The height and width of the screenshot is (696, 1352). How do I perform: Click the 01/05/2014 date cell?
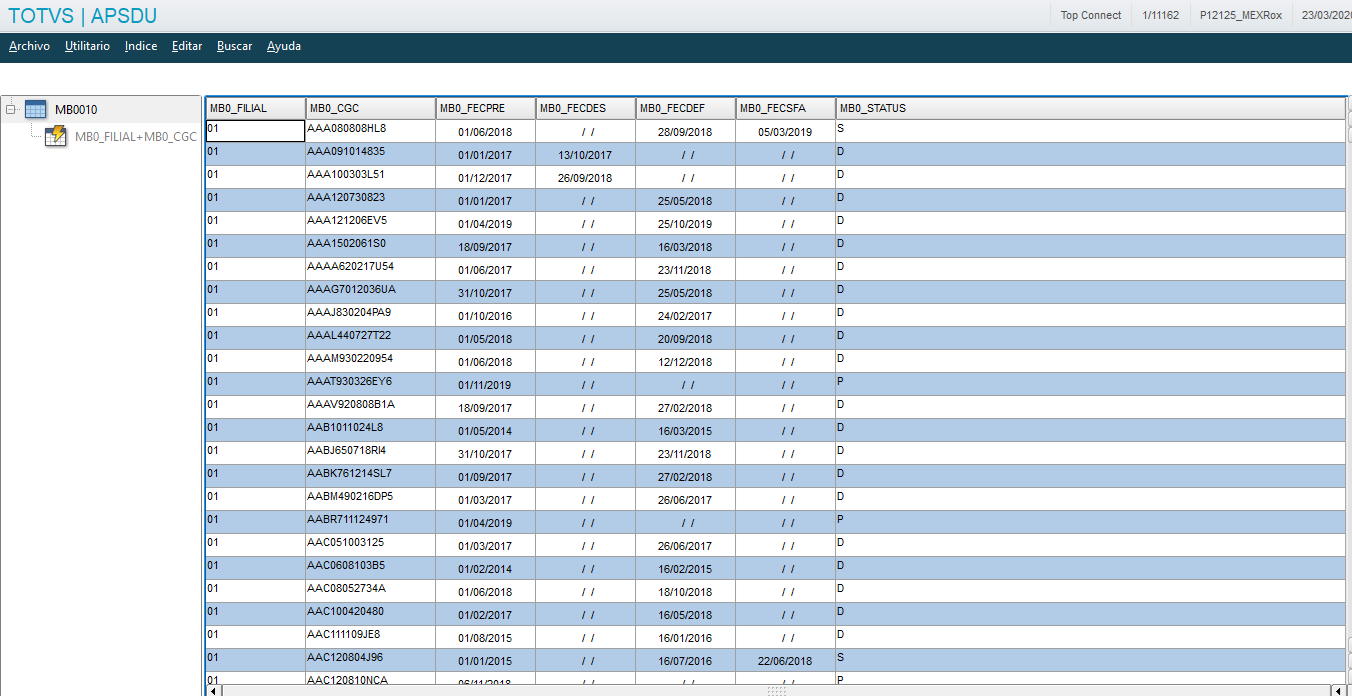coord(485,431)
